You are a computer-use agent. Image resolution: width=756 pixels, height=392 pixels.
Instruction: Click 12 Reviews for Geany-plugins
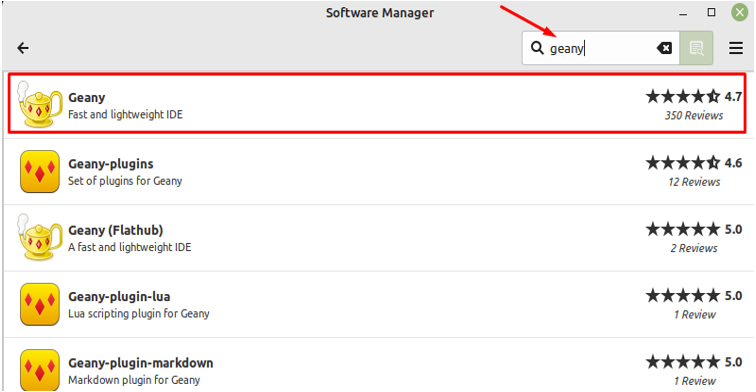point(694,182)
